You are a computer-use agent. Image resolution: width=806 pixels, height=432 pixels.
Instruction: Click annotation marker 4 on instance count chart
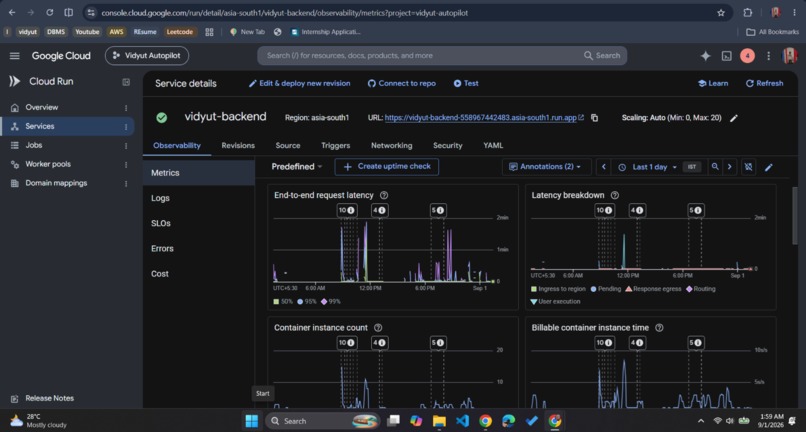[x=379, y=343]
